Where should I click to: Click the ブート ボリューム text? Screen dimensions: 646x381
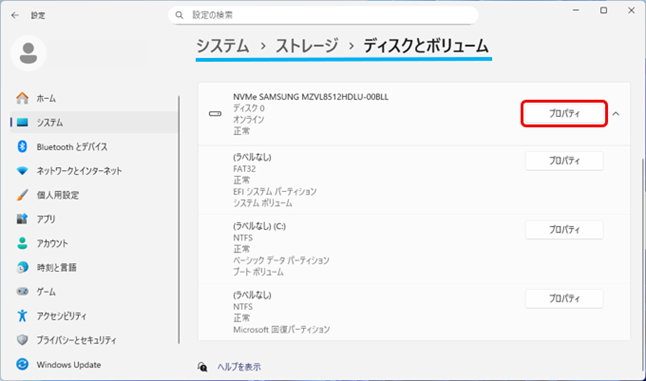258,272
